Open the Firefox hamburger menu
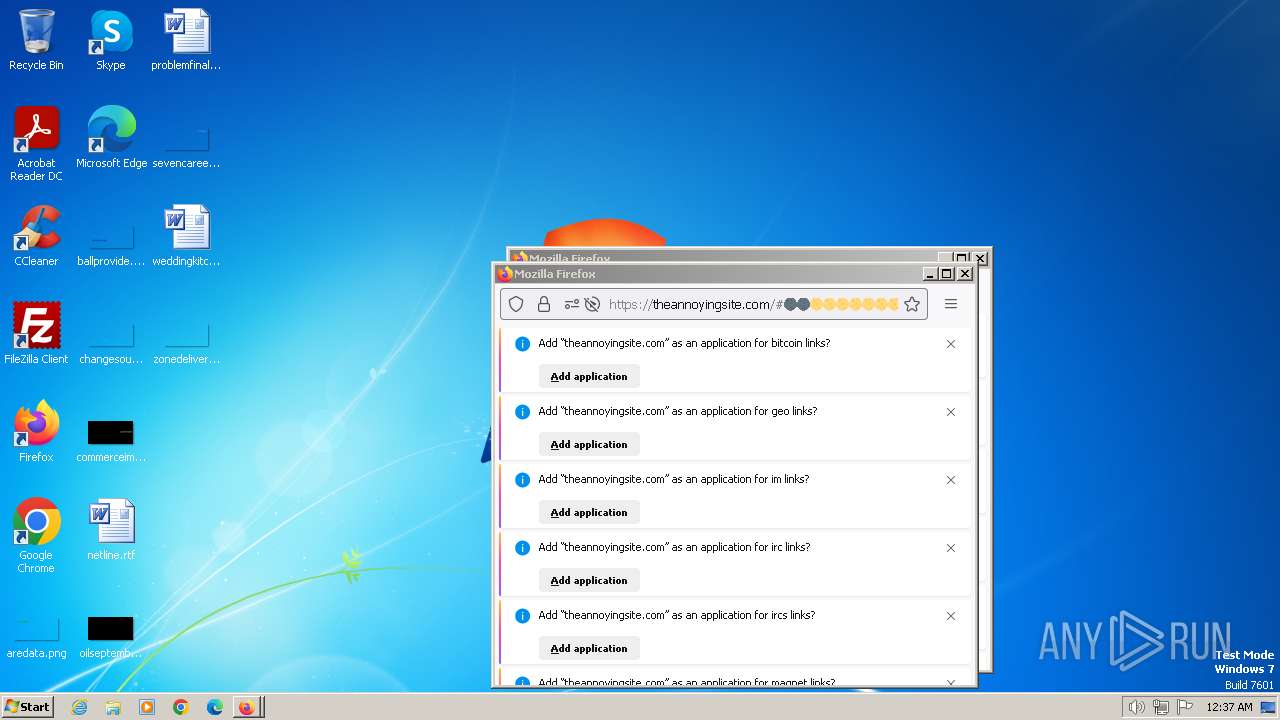 point(951,304)
